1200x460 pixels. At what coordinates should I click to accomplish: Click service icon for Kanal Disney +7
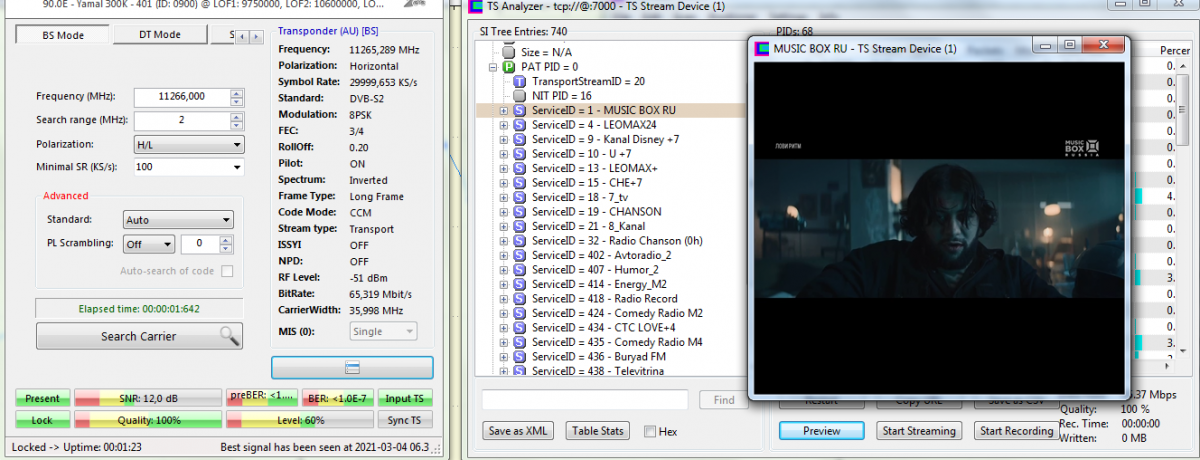(x=519, y=139)
